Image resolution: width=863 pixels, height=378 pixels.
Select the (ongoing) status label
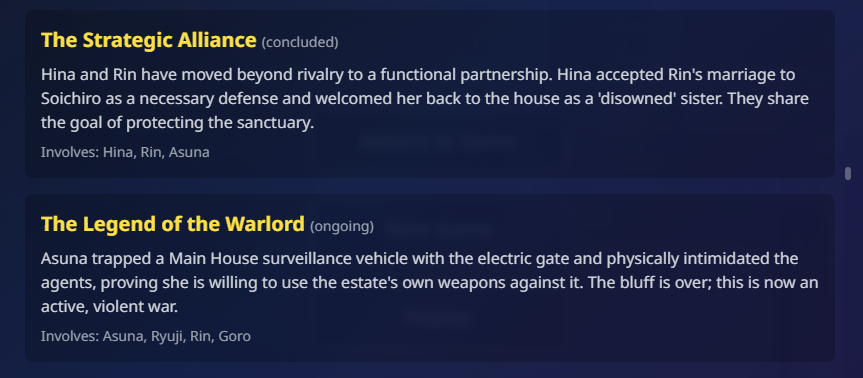point(342,226)
